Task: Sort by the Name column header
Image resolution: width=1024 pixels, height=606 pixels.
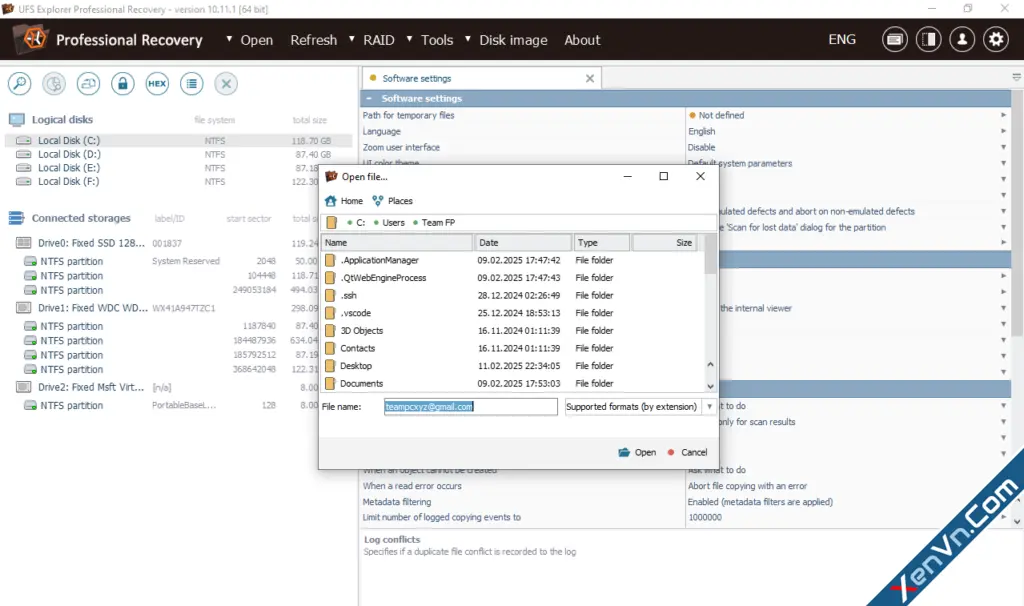Action: (x=397, y=243)
